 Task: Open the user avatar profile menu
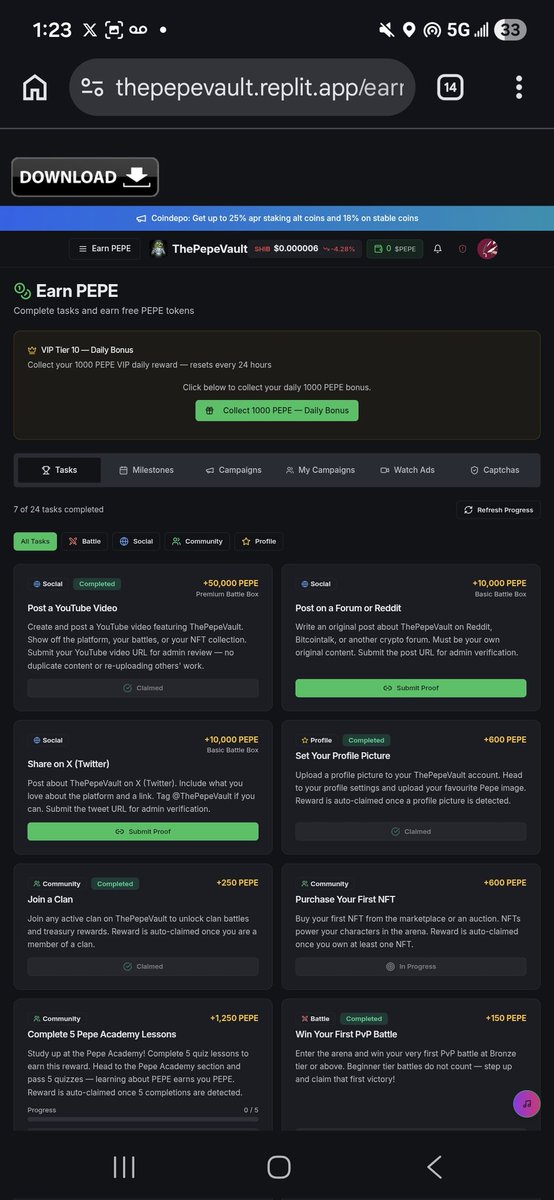click(x=488, y=248)
